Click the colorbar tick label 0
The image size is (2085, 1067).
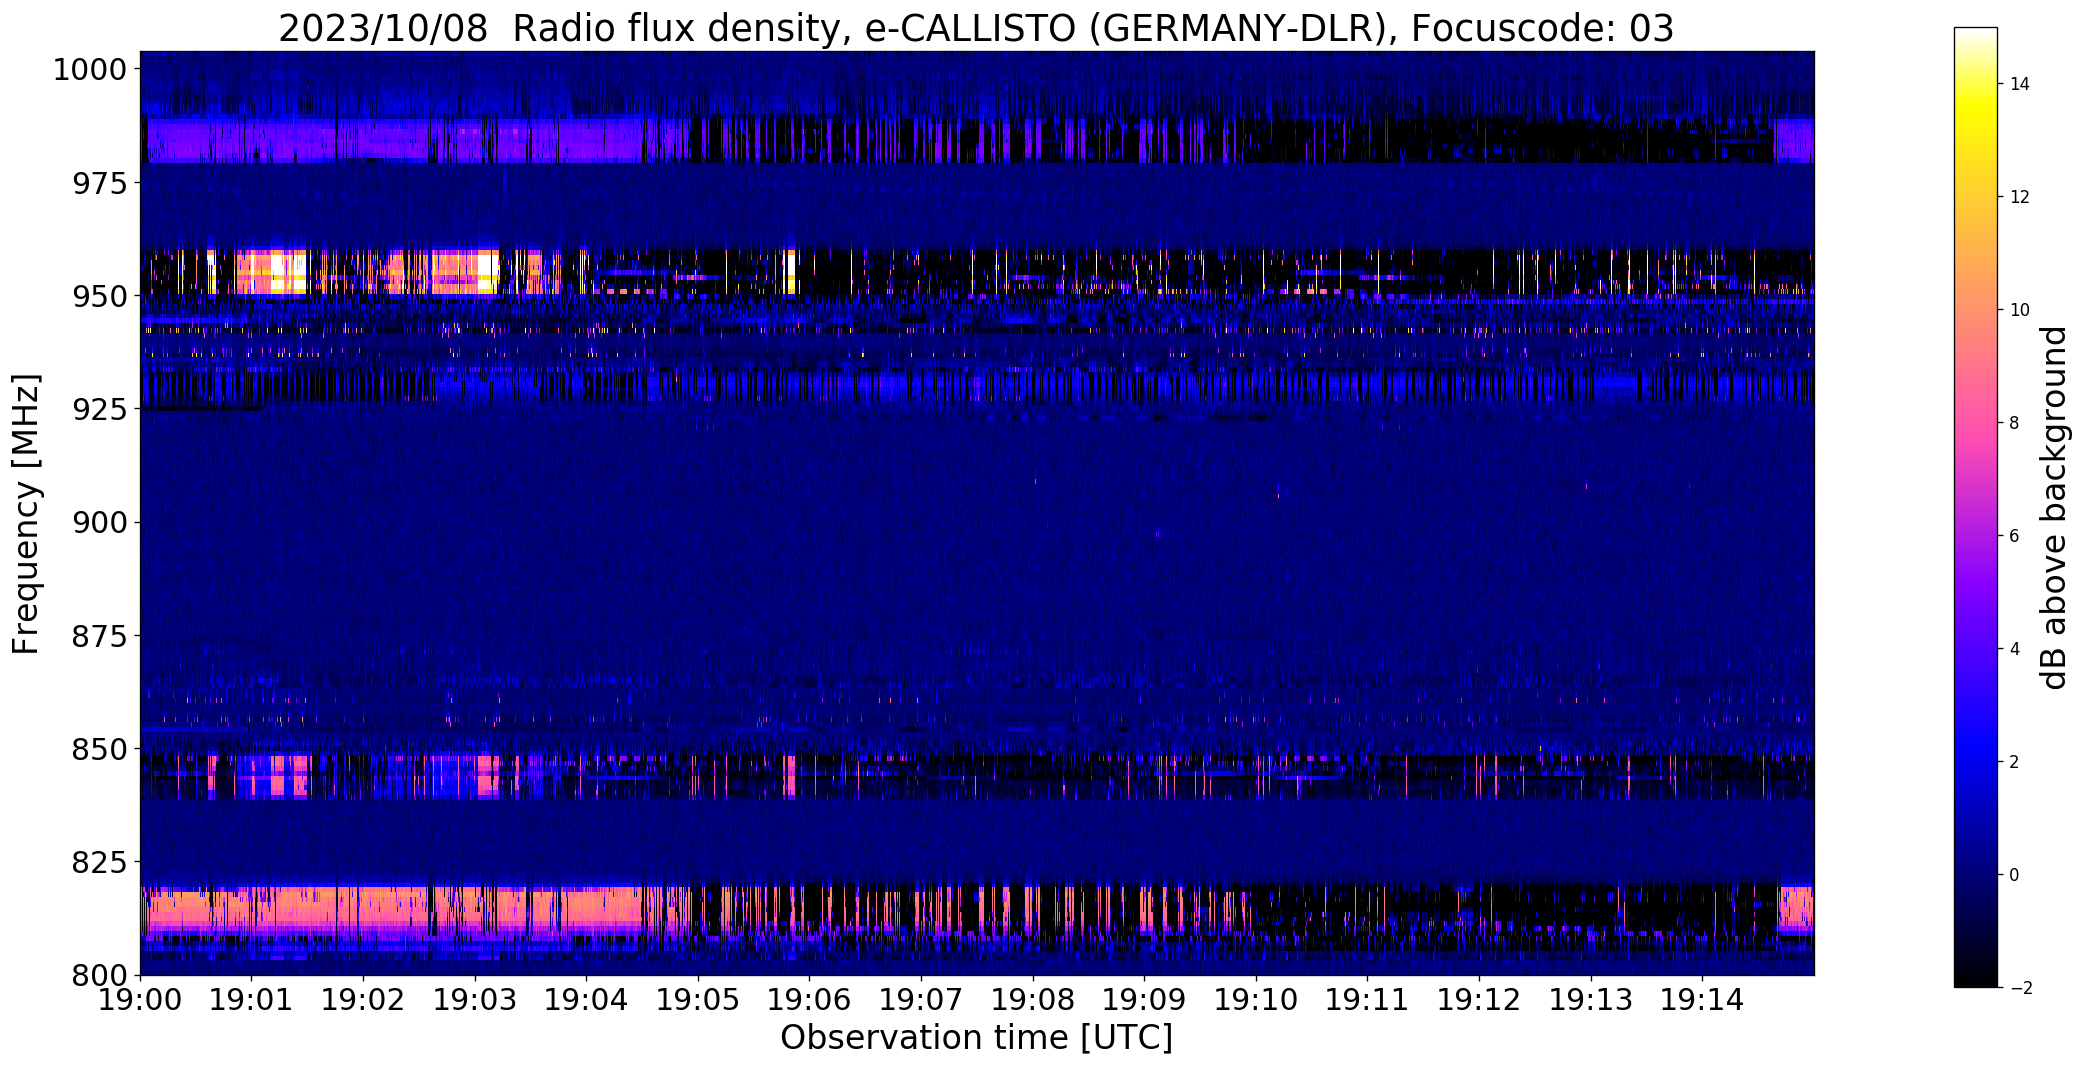point(2014,875)
